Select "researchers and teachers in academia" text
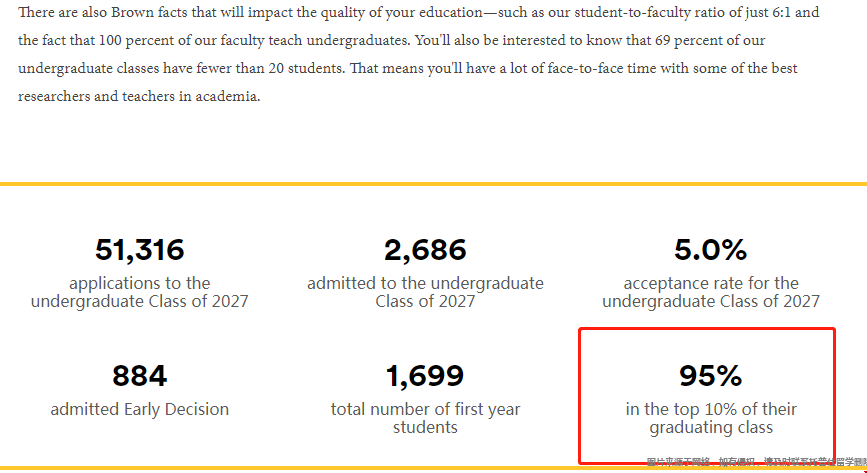This screenshot has height=473, width=867. [139, 96]
